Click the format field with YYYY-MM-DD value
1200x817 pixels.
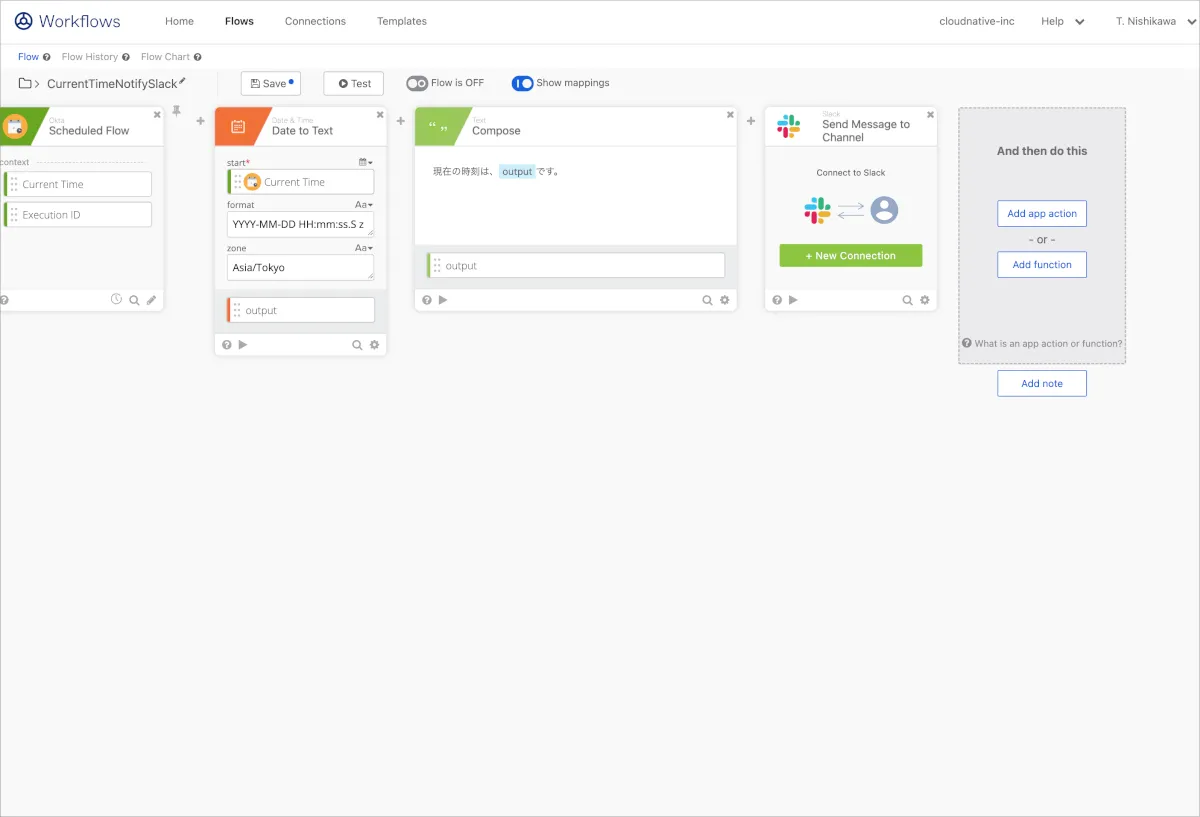tap(300, 225)
